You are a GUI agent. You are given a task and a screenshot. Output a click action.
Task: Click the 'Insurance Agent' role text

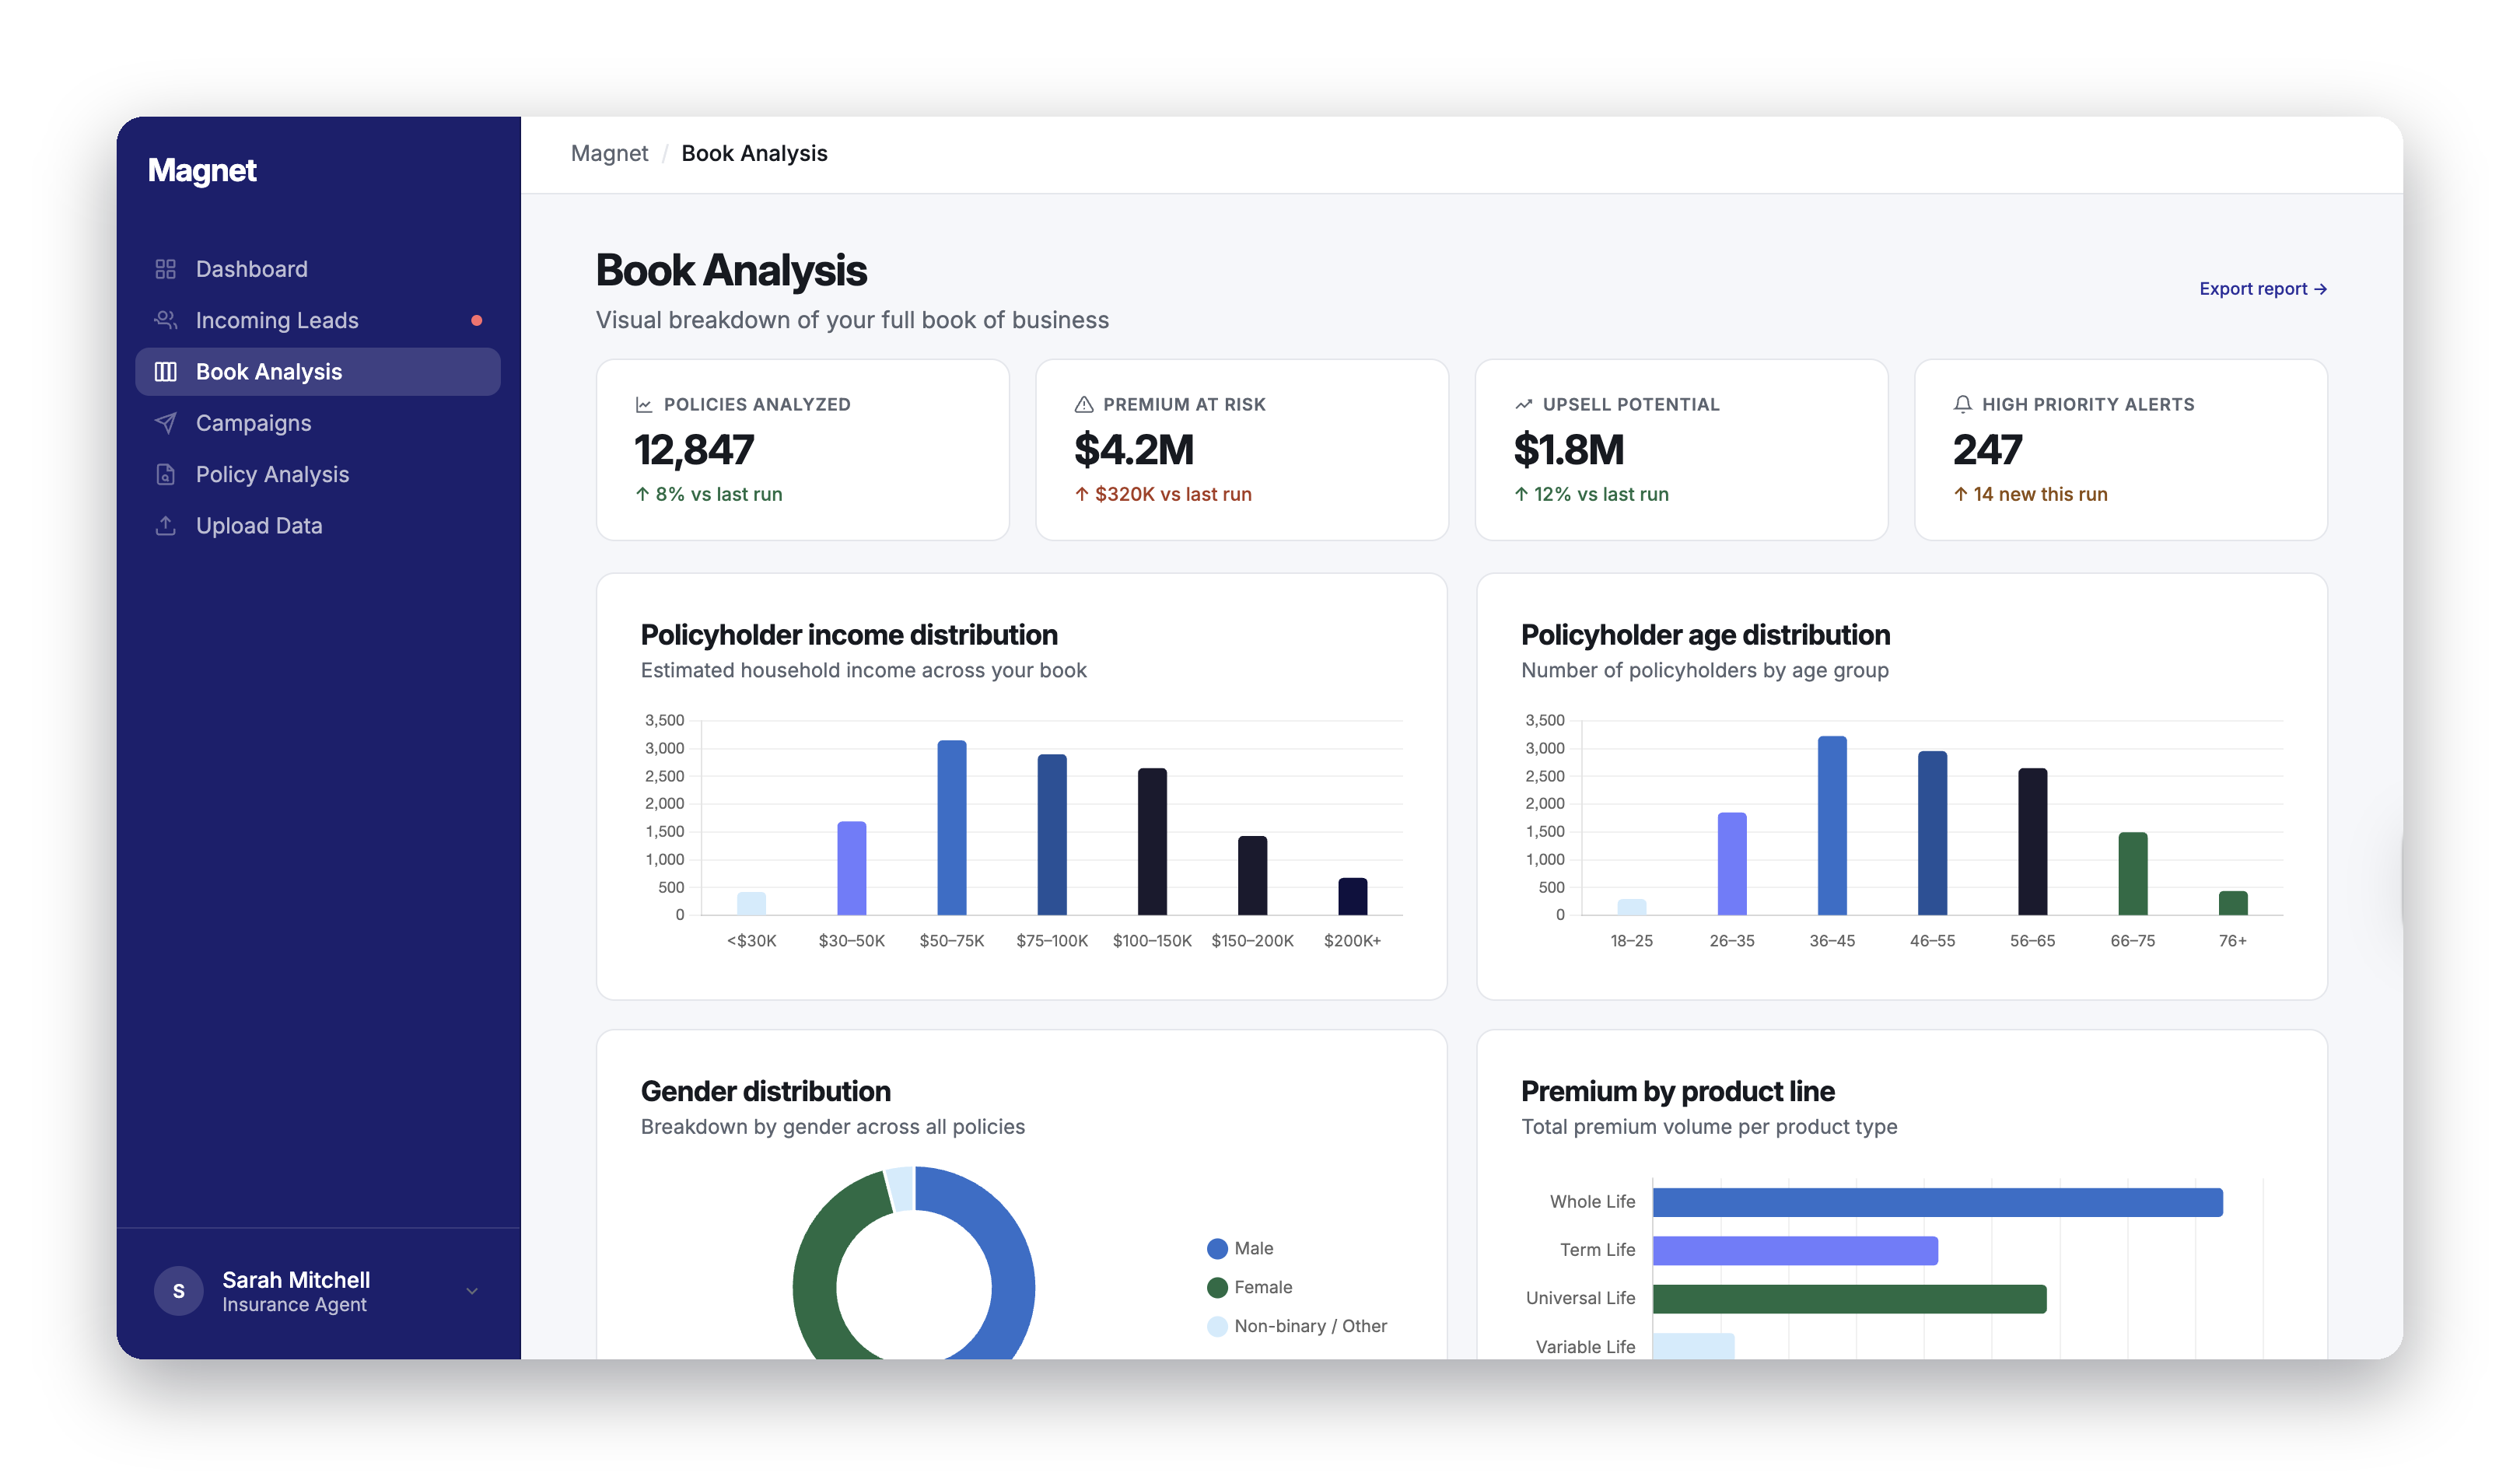(x=294, y=1305)
